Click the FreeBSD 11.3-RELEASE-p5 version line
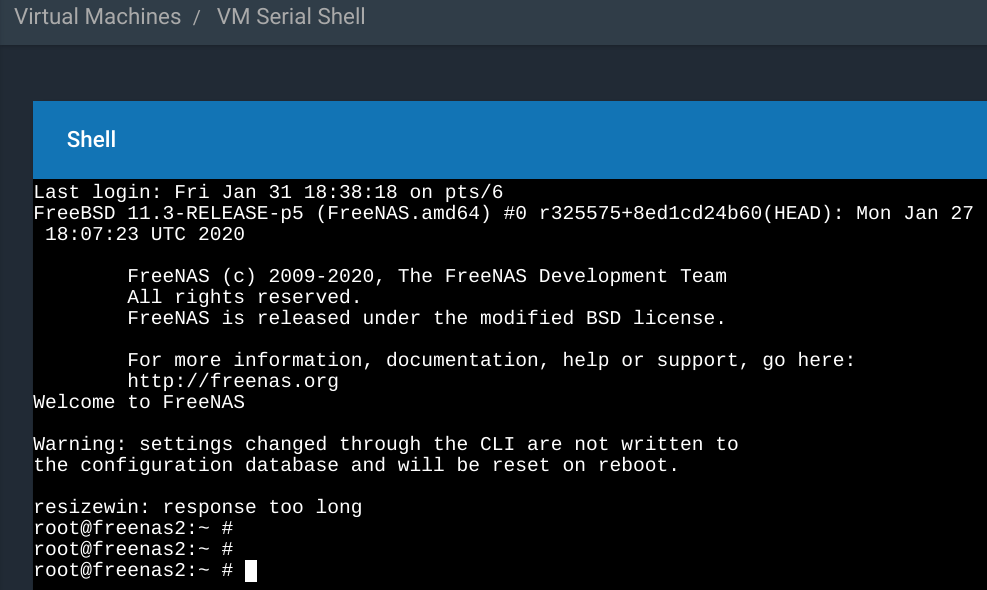Image resolution: width=987 pixels, height=590 pixels. click(x=504, y=213)
